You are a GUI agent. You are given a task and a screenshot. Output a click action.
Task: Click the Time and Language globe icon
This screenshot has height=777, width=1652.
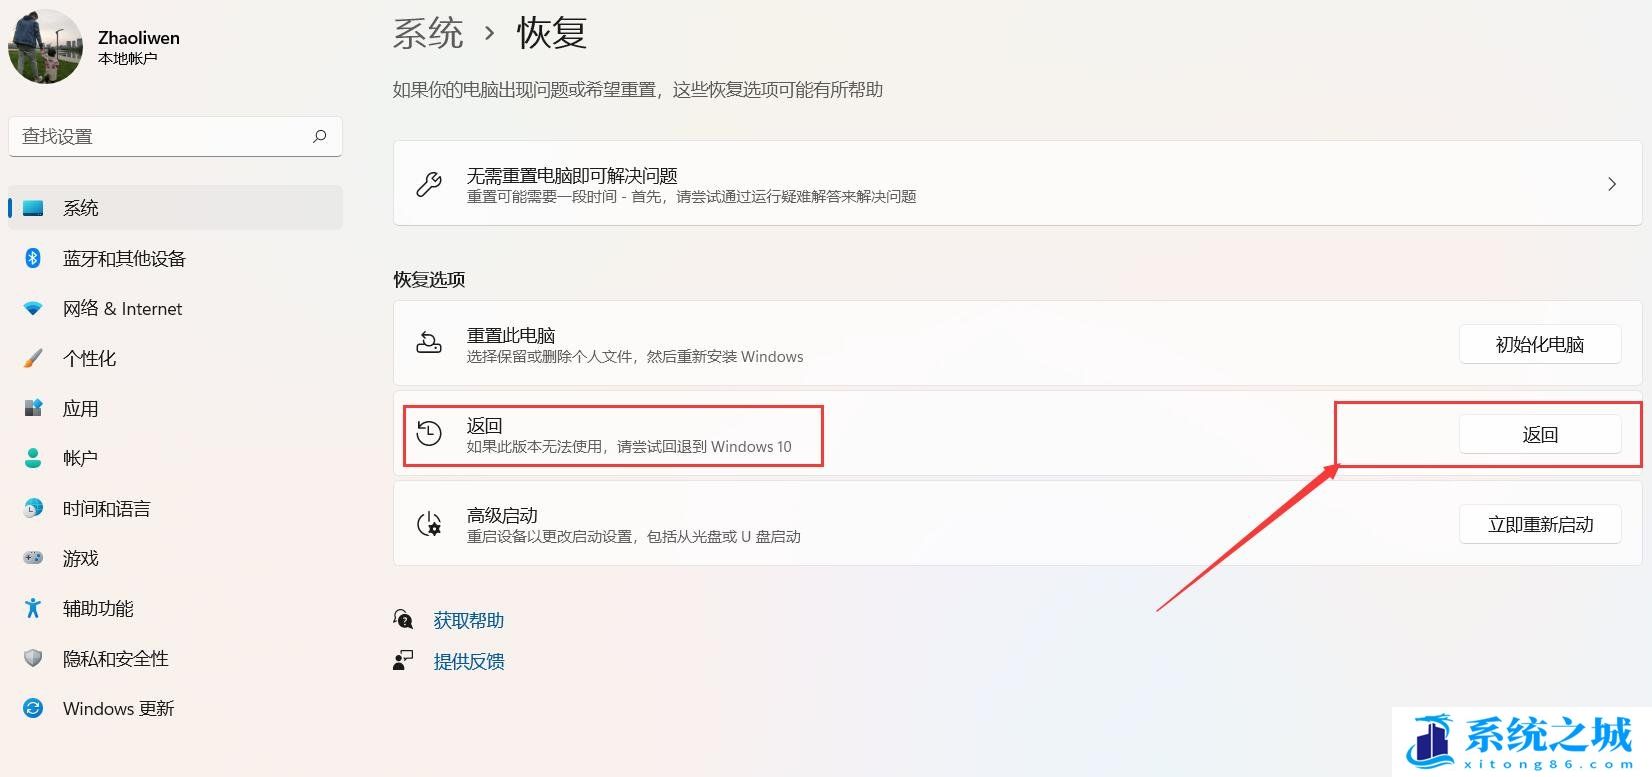coord(33,508)
